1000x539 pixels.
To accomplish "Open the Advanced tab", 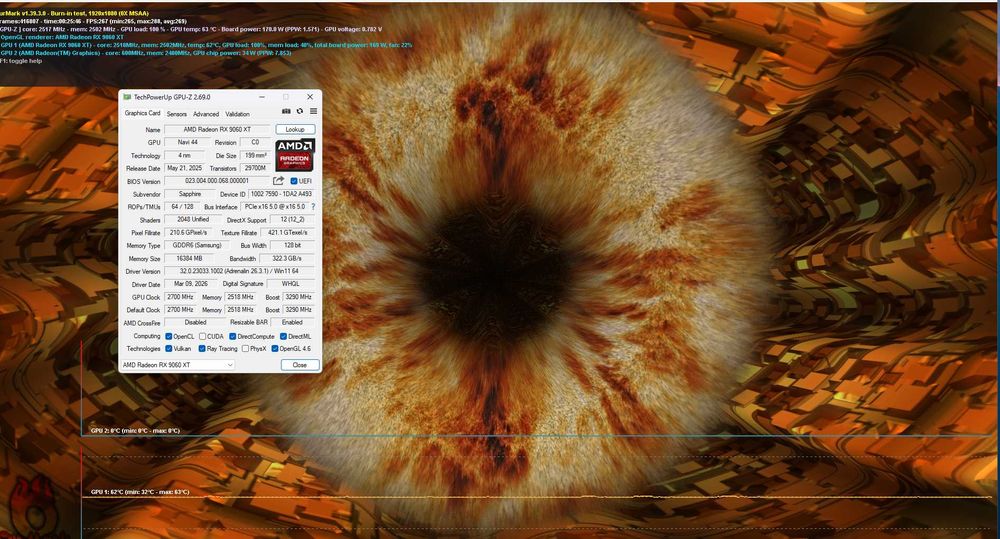I will point(206,114).
